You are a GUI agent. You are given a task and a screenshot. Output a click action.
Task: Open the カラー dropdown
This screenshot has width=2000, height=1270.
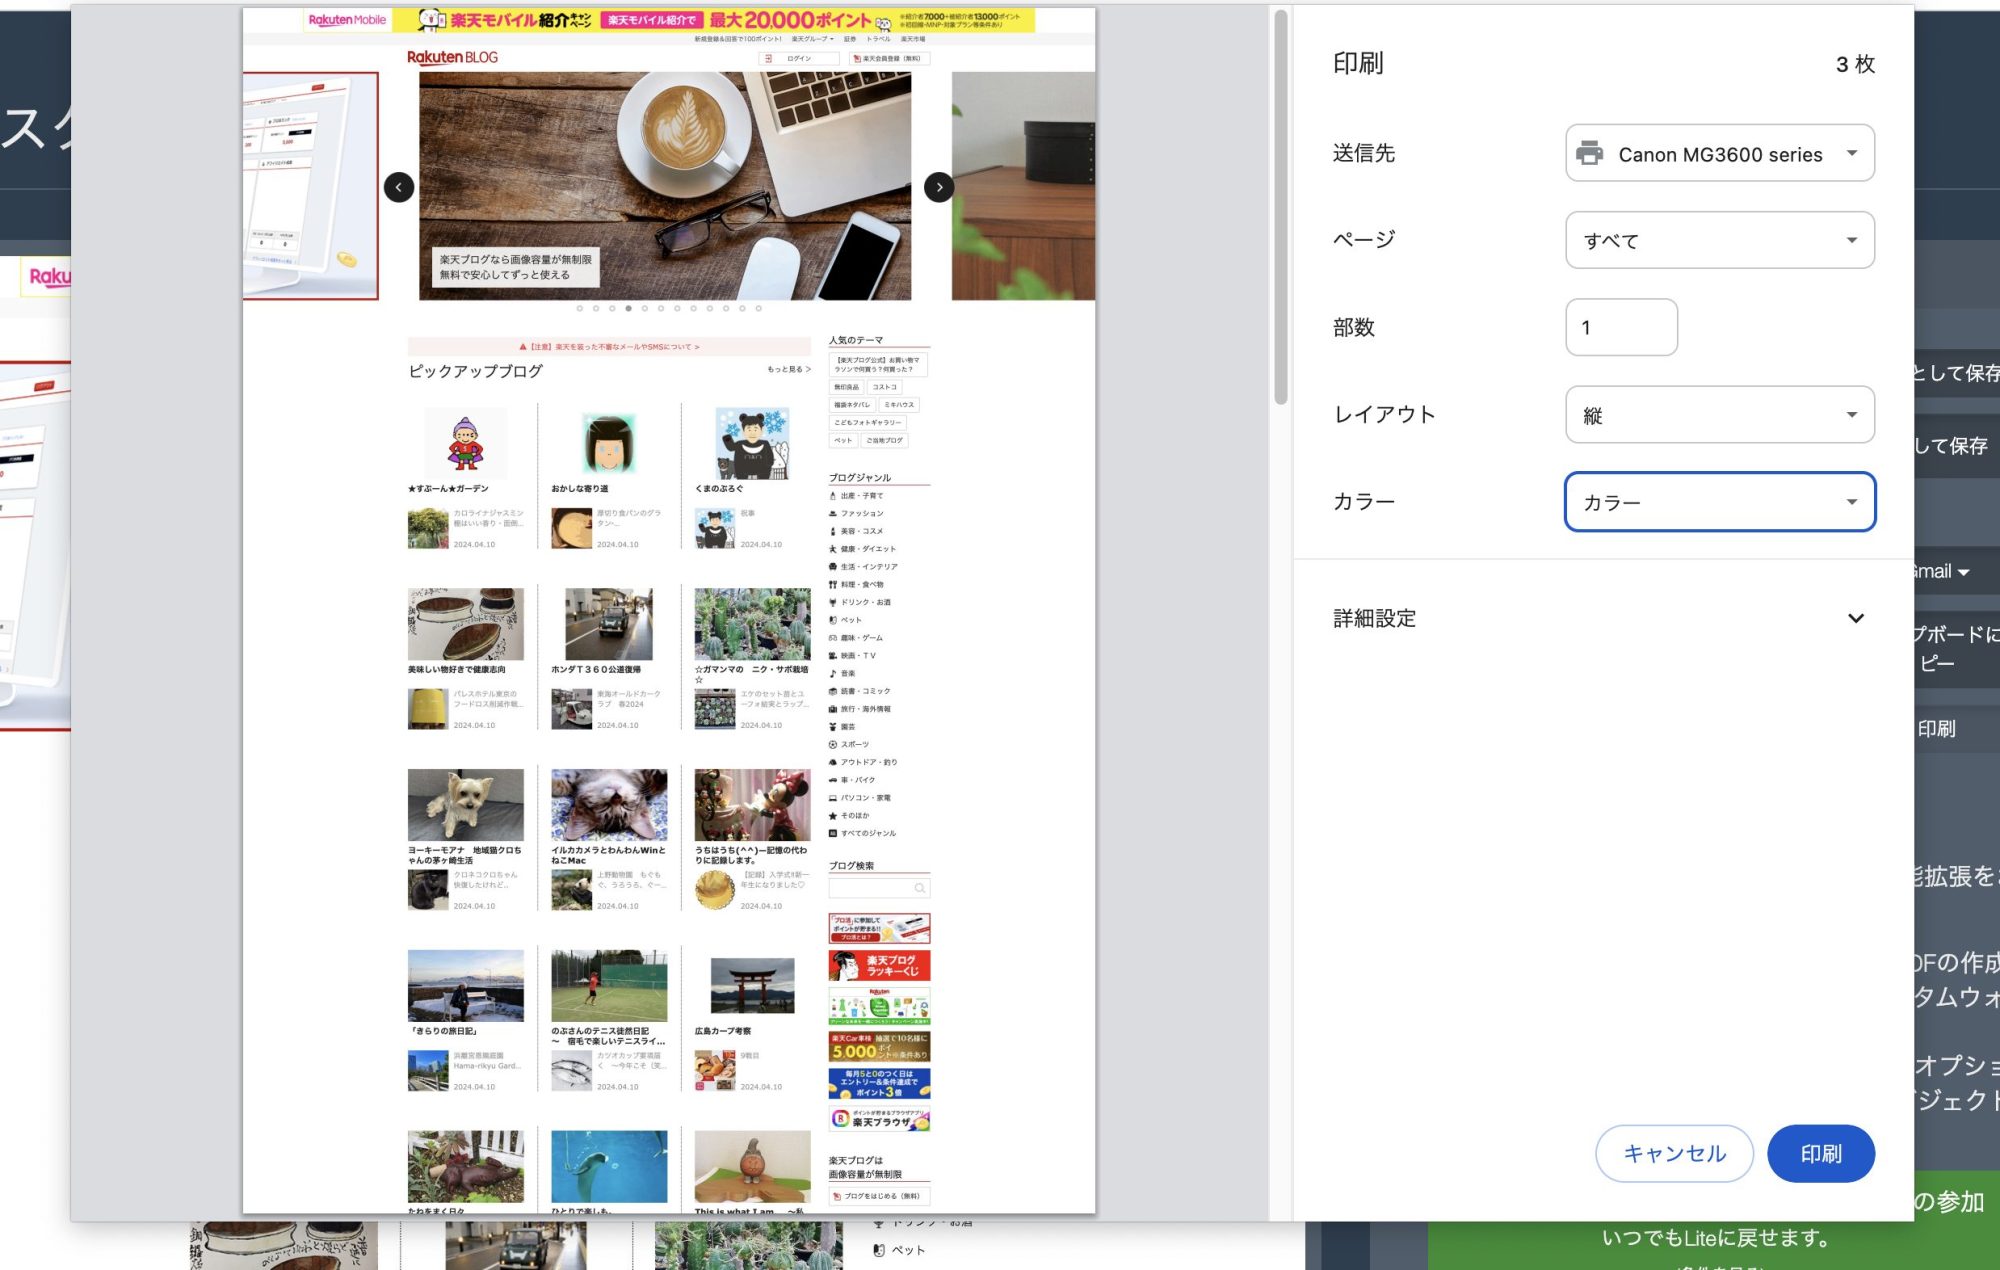click(x=1718, y=502)
